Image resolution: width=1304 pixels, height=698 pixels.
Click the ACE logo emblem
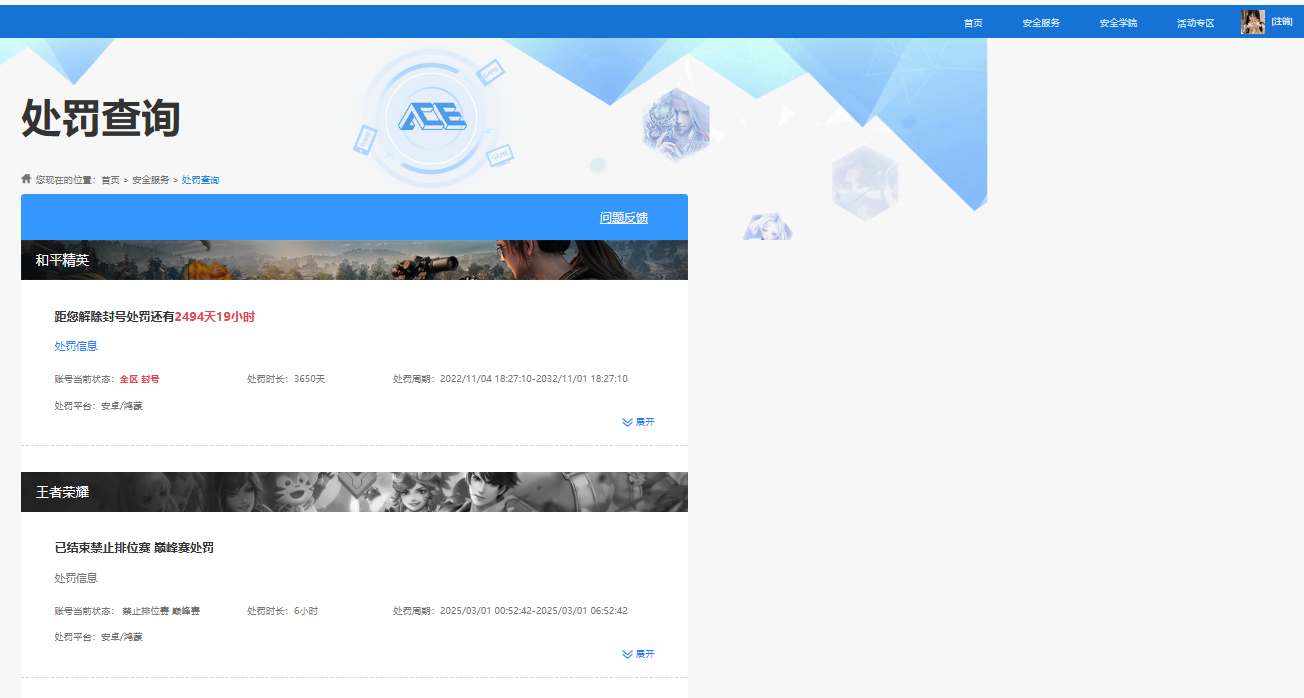[432, 118]
